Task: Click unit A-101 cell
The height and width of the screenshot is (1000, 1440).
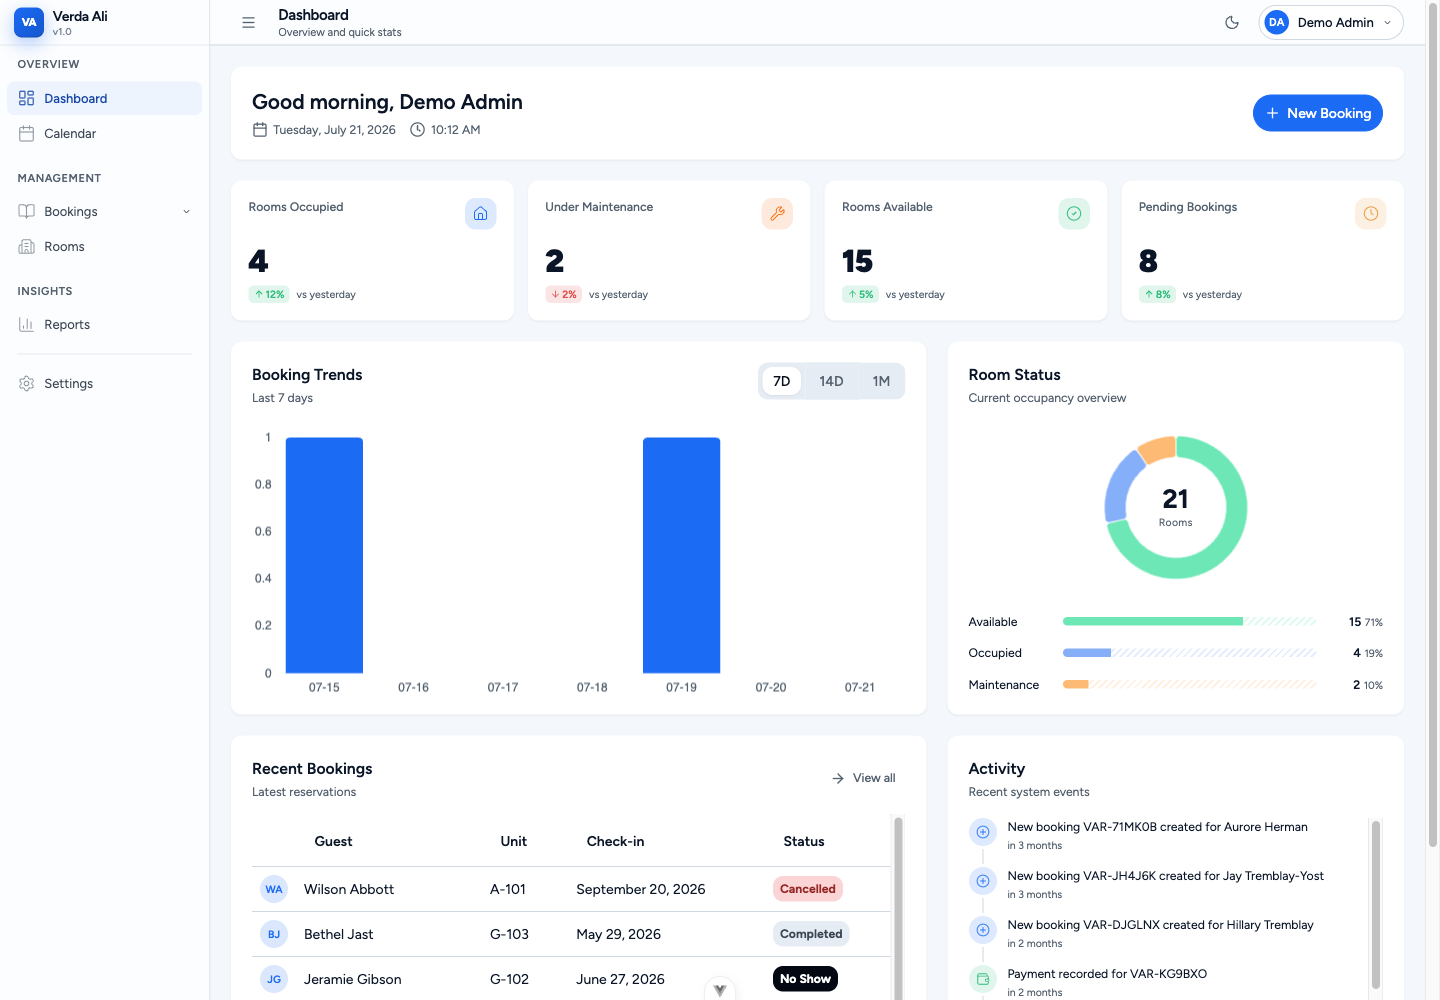Action: click(x=508, y=889)
